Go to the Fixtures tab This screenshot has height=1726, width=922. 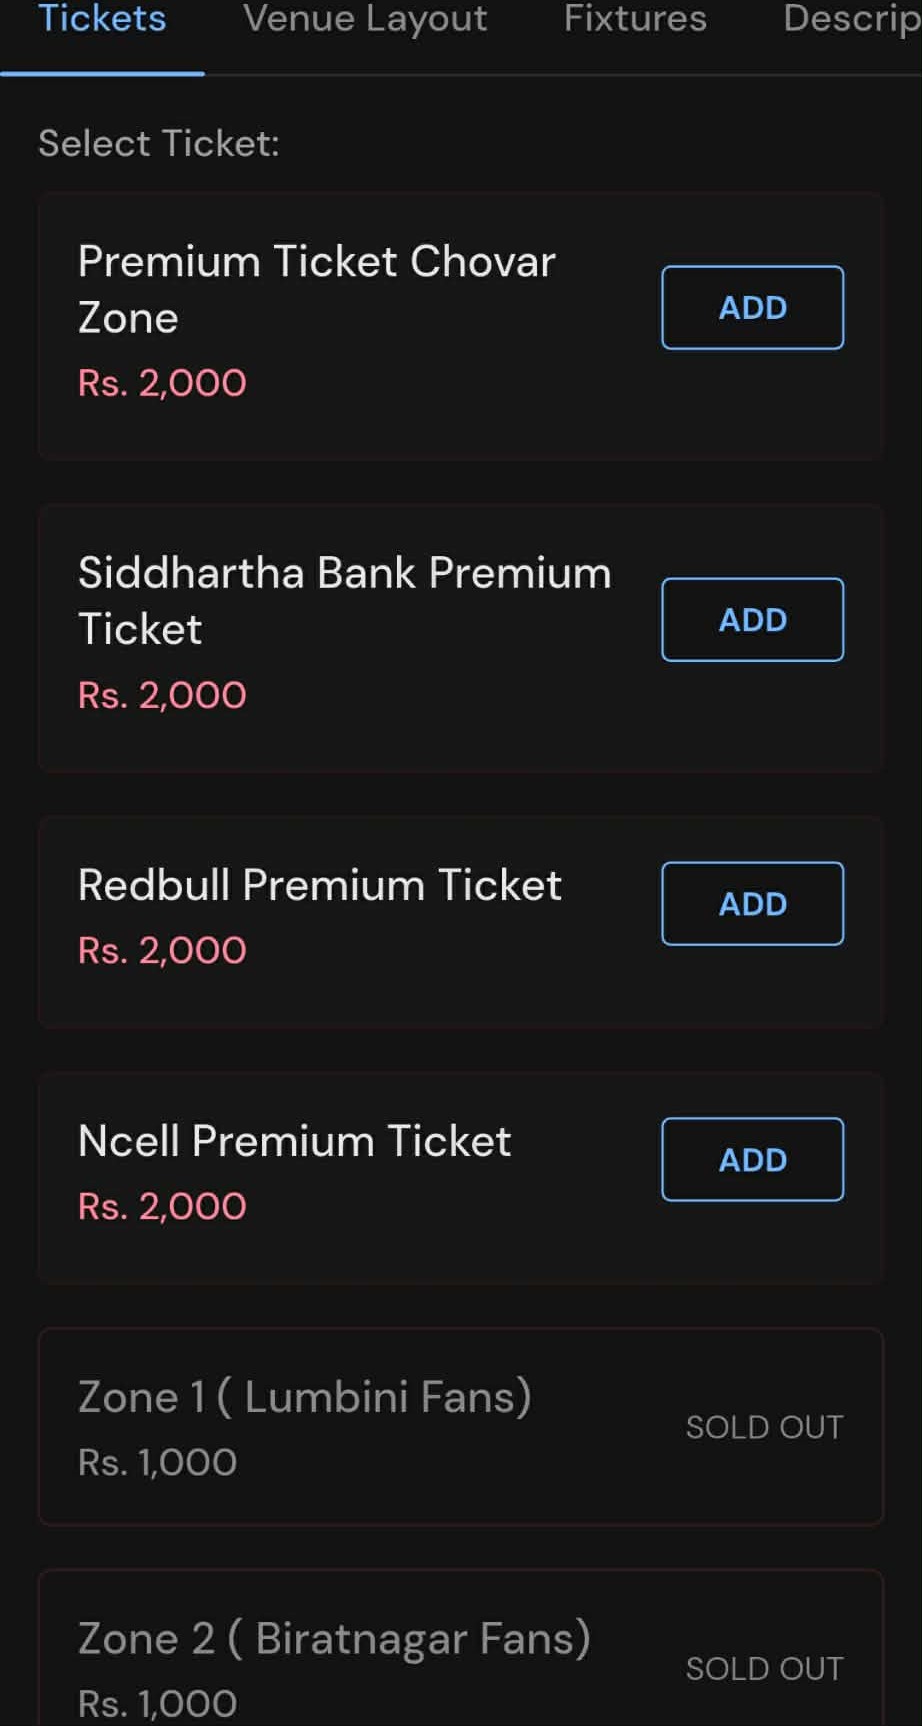pyautogui.click(x=635, y=20)
